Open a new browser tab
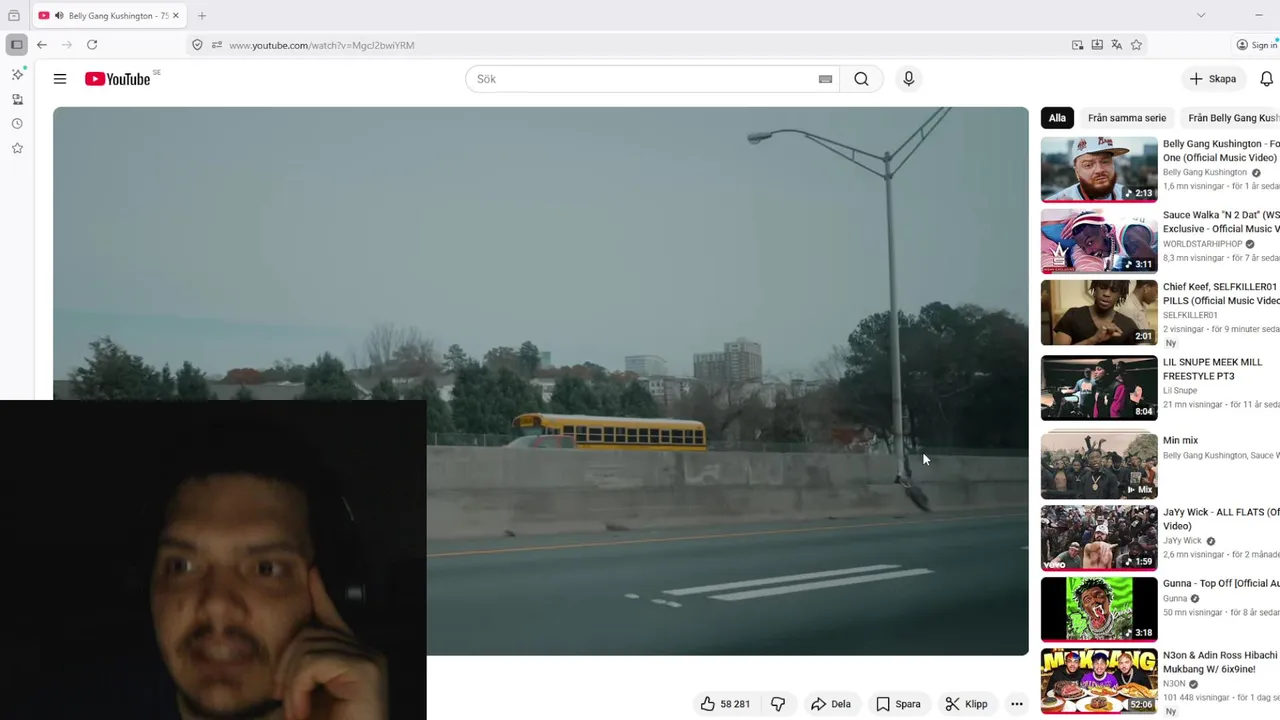Viewport: 1280px width, 720px height. point(202,16)
